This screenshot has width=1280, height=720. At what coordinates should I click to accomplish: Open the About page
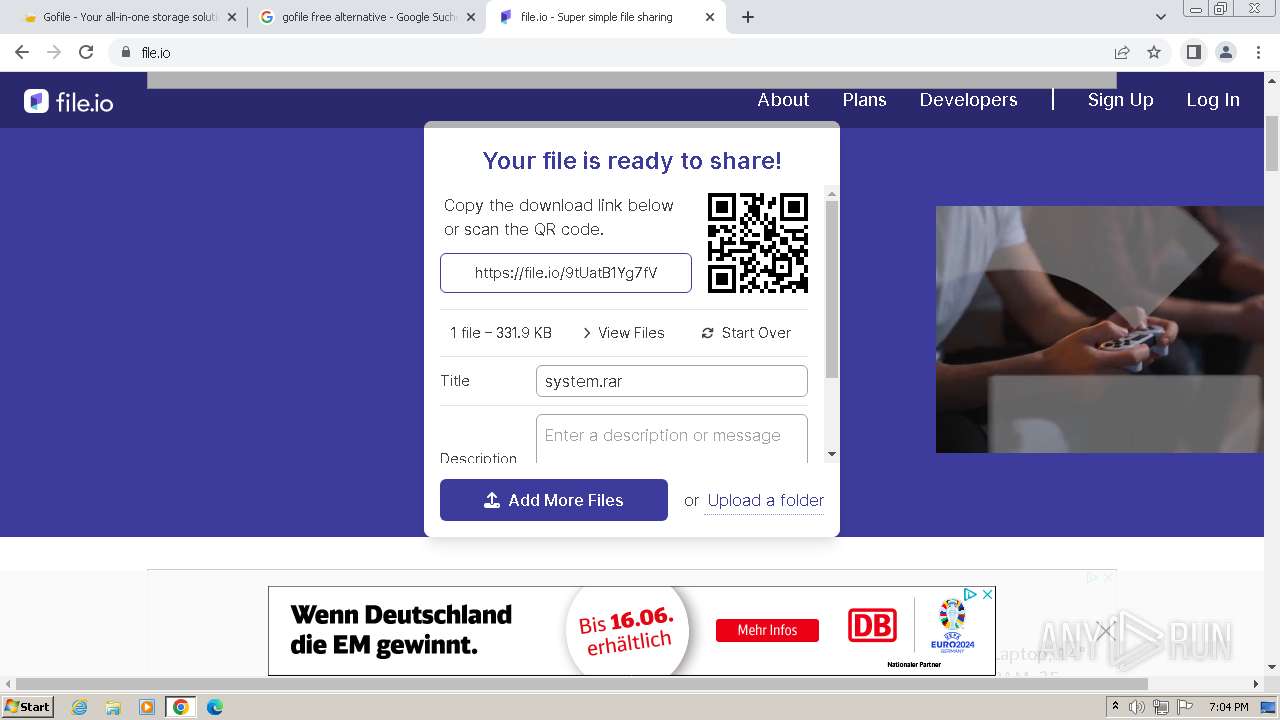783,100
